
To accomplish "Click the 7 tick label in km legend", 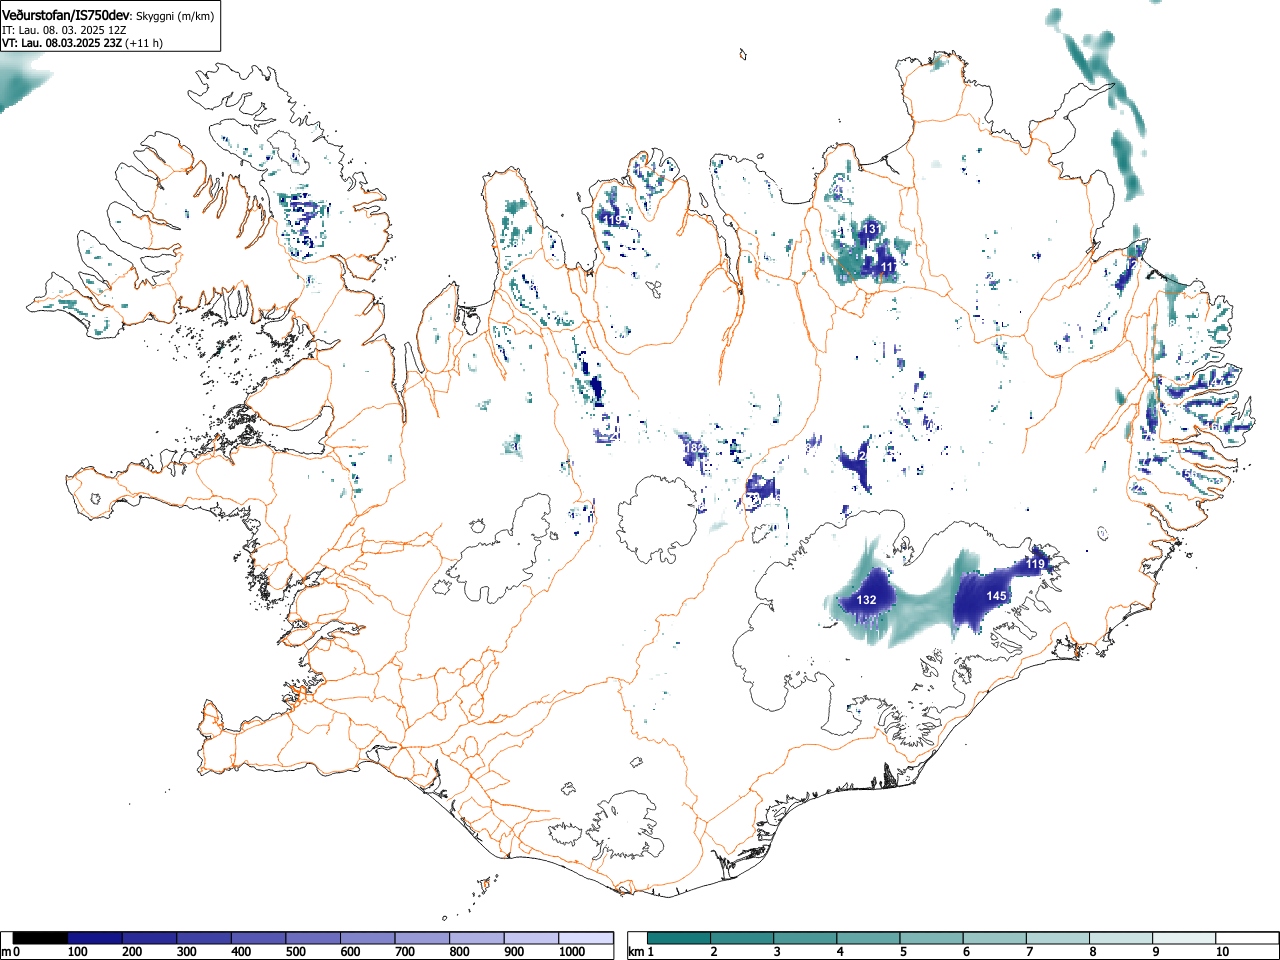I will (x=1029, y=952).
